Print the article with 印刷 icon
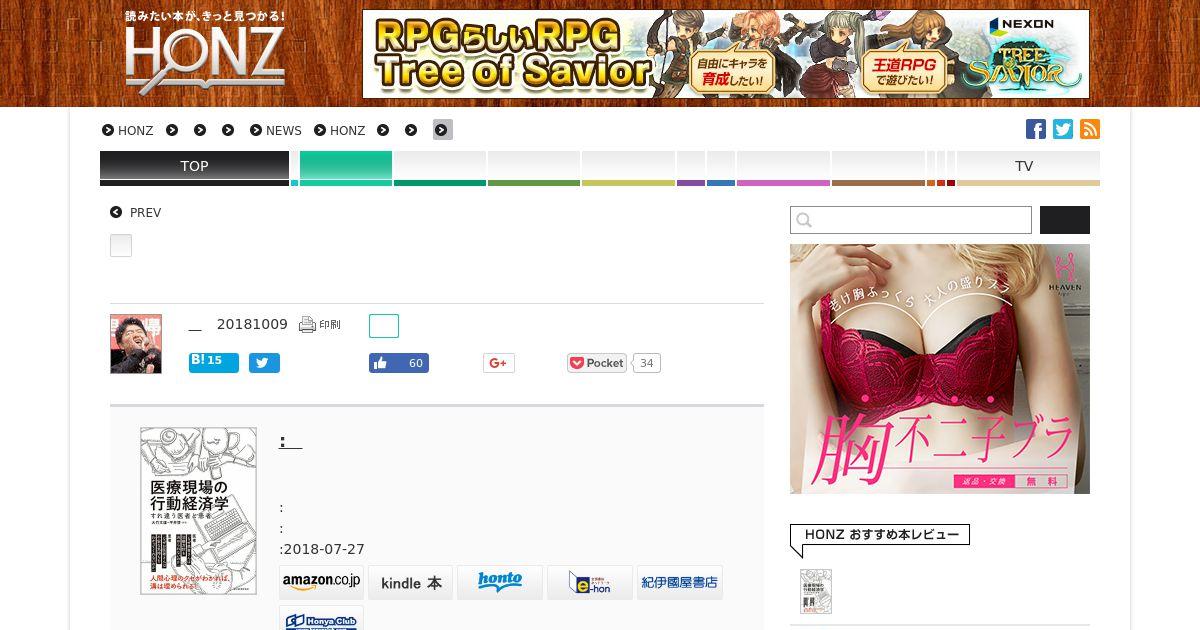This screenshot has height=630, width=1200. [320, 325]
